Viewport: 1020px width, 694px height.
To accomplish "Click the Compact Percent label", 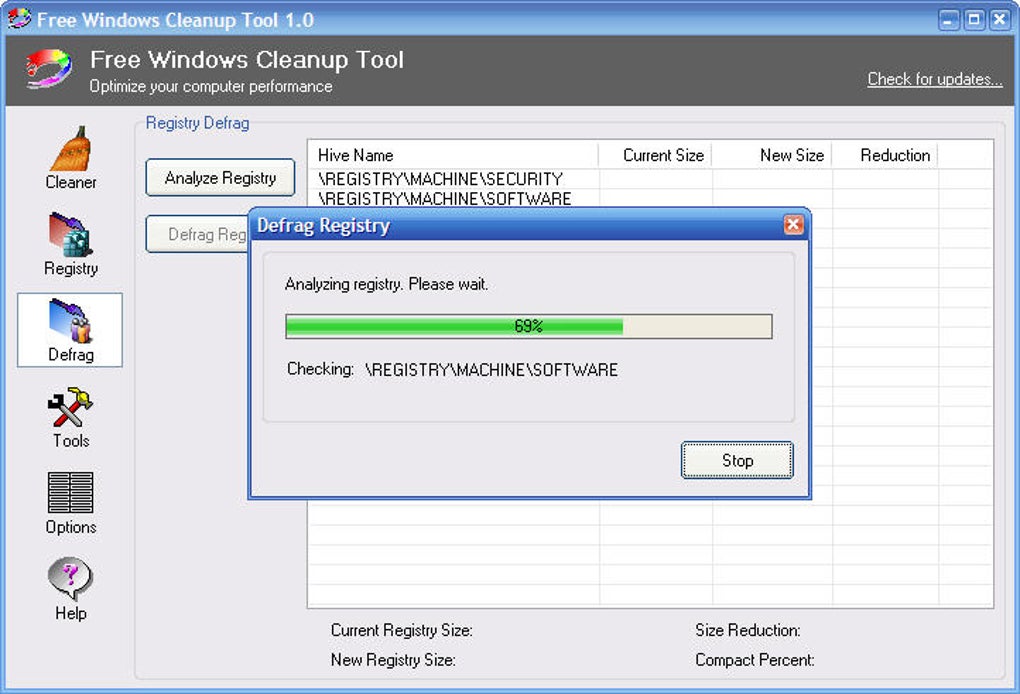I will [755, 660].
